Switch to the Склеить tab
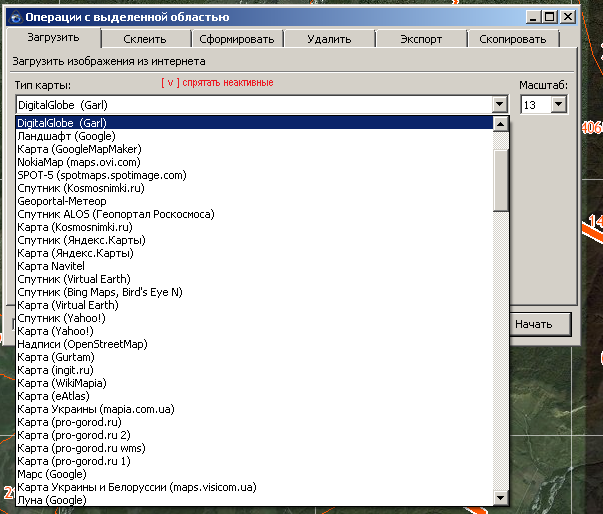 144,39
